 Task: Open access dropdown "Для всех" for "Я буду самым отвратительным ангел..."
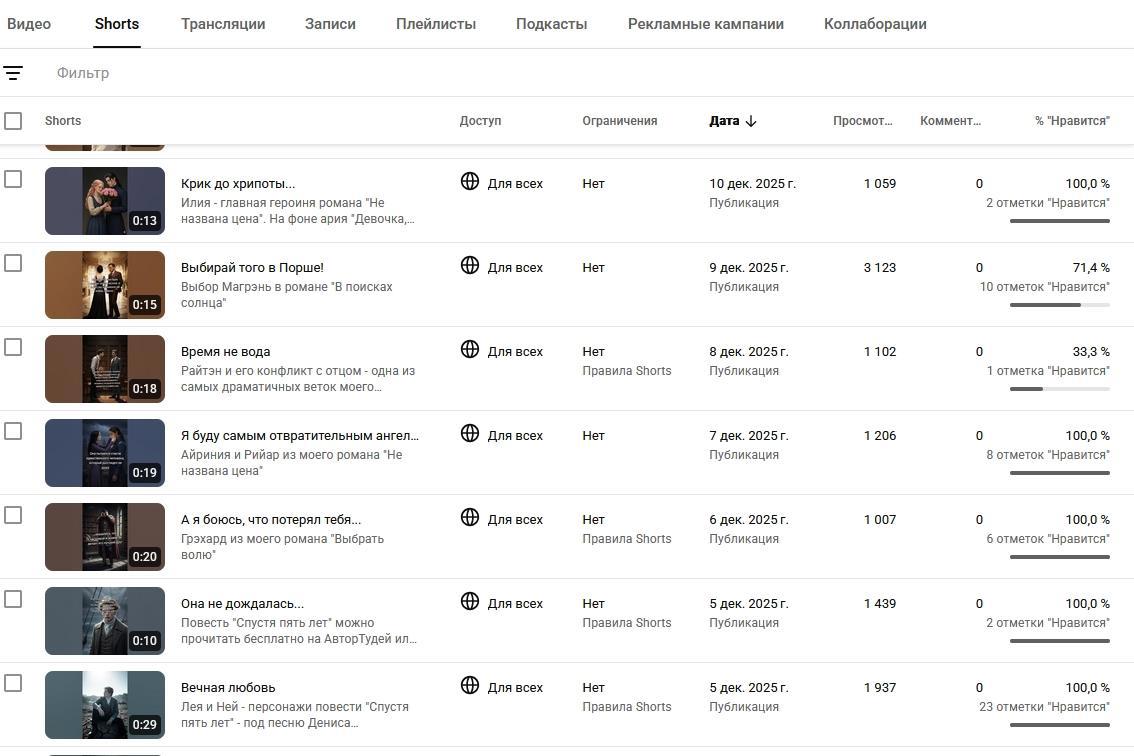tap(515, 436)
